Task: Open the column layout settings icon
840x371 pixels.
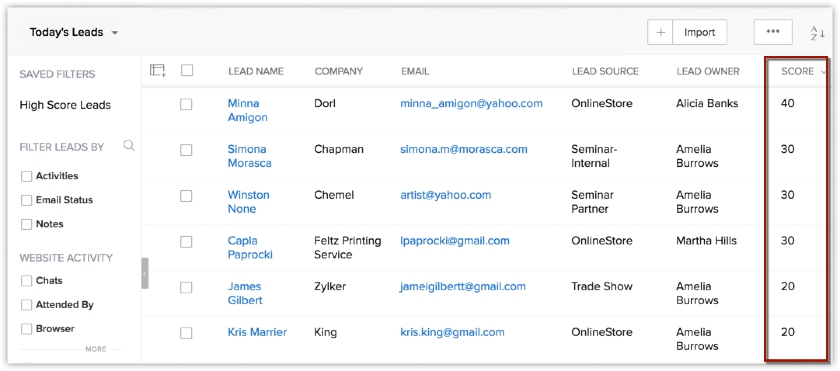Action: [x=158, y=70]
